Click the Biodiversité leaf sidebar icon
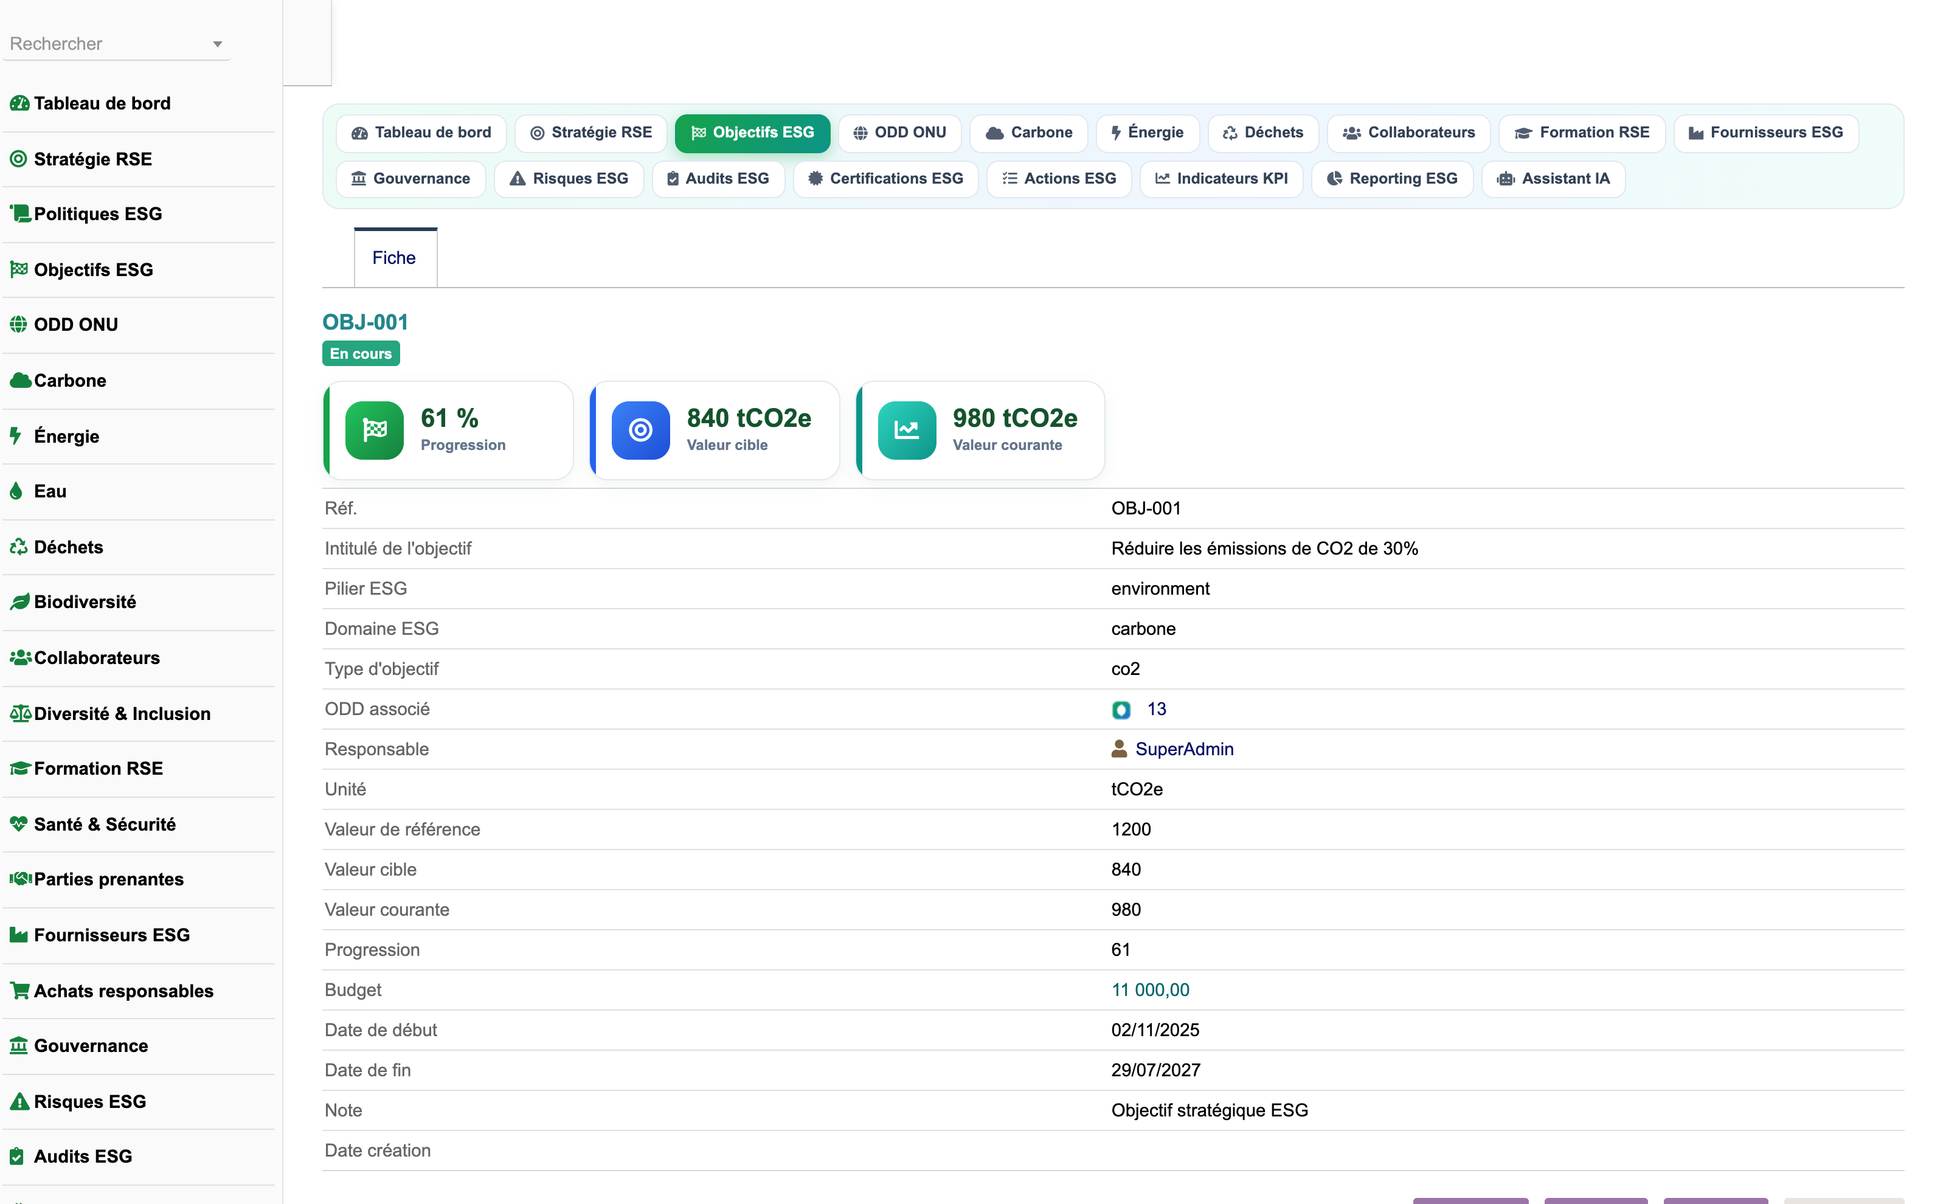This screenshot has width=1946, height=1204. [19, 602]
